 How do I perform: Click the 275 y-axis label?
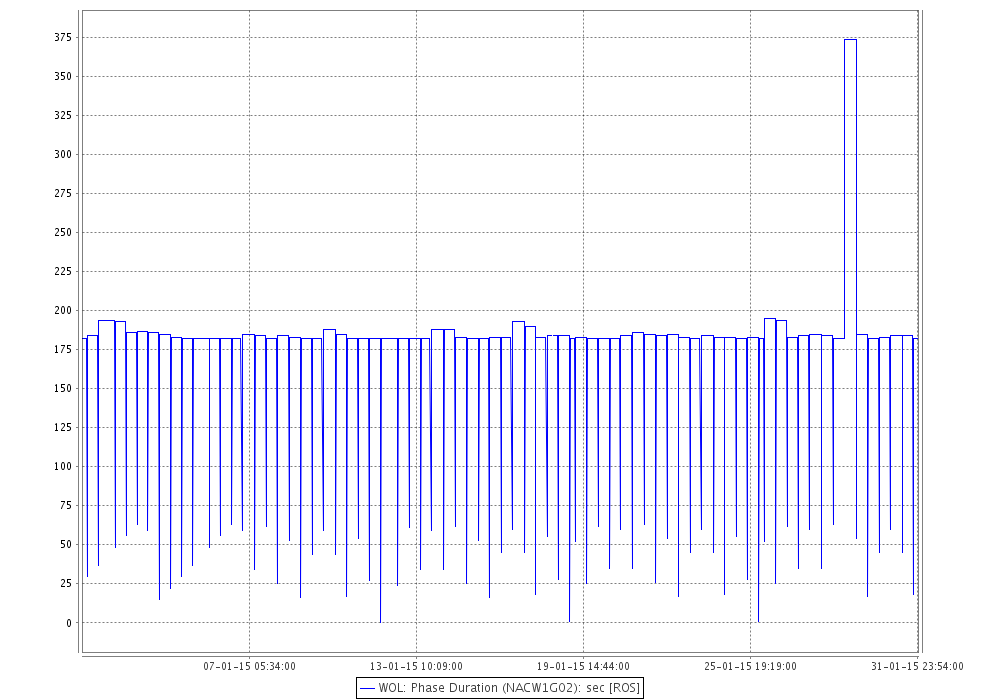63,193
